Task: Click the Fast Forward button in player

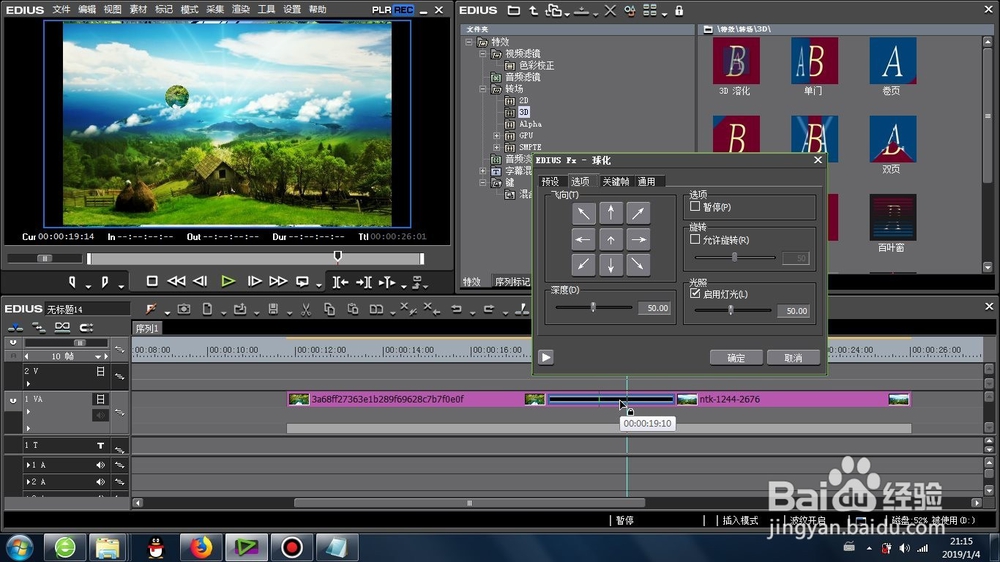Action: point(278,281)
